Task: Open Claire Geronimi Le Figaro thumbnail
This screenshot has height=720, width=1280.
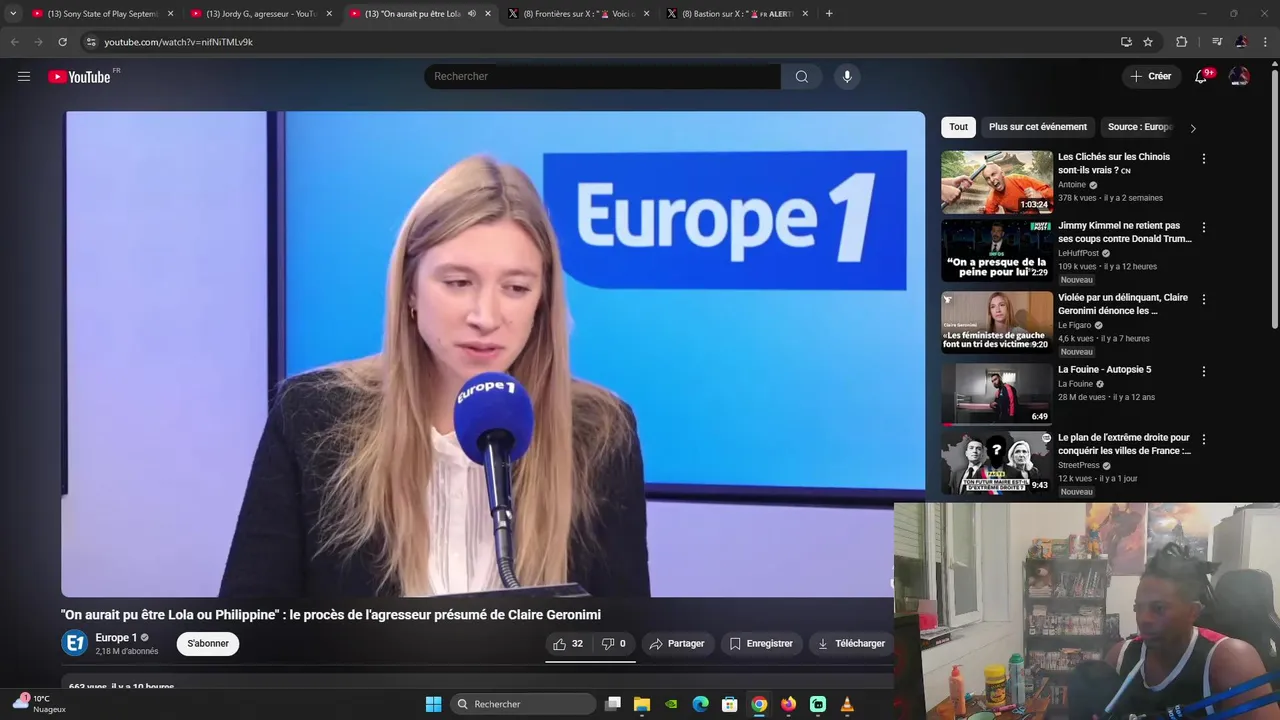Action: click(x=997, y=322)
